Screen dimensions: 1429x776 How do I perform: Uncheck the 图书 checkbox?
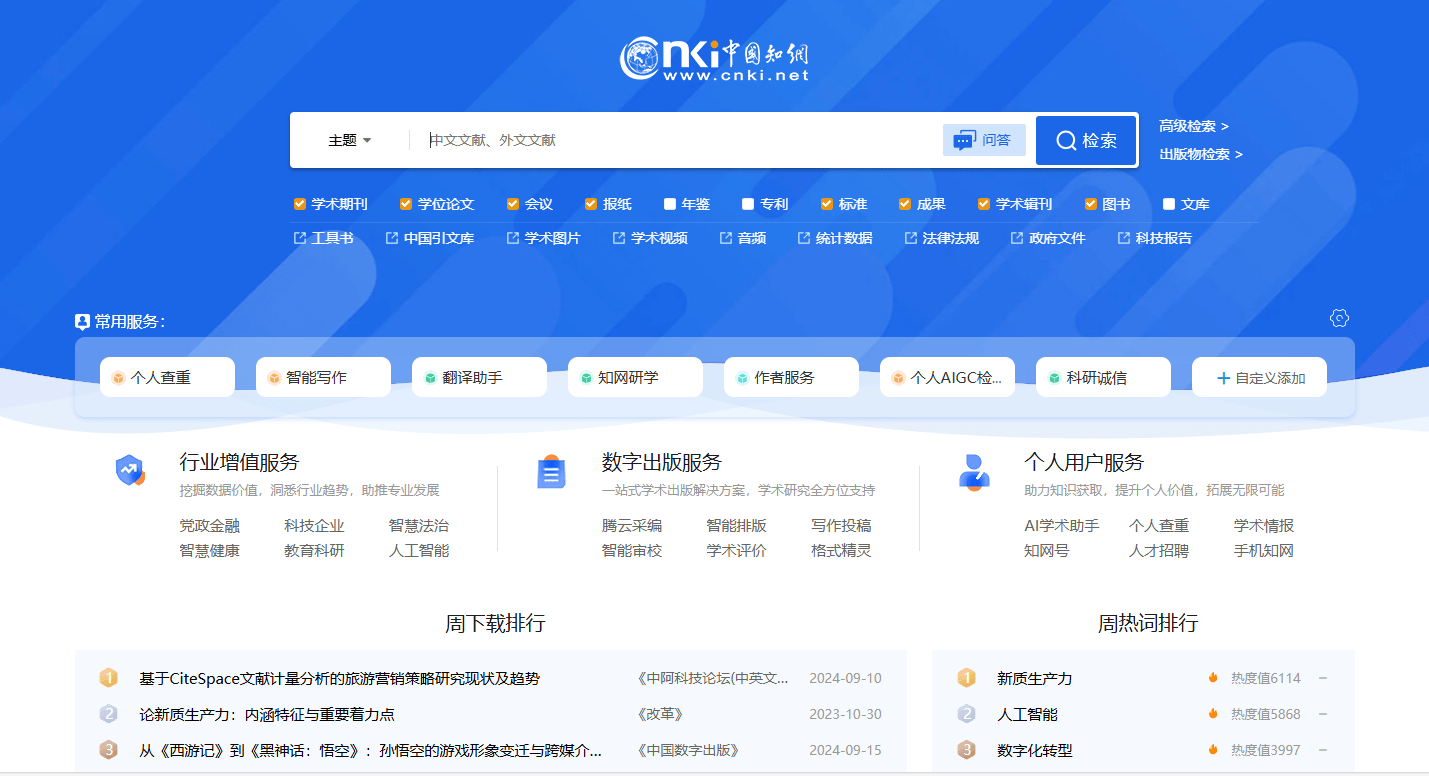(1091, 204)
